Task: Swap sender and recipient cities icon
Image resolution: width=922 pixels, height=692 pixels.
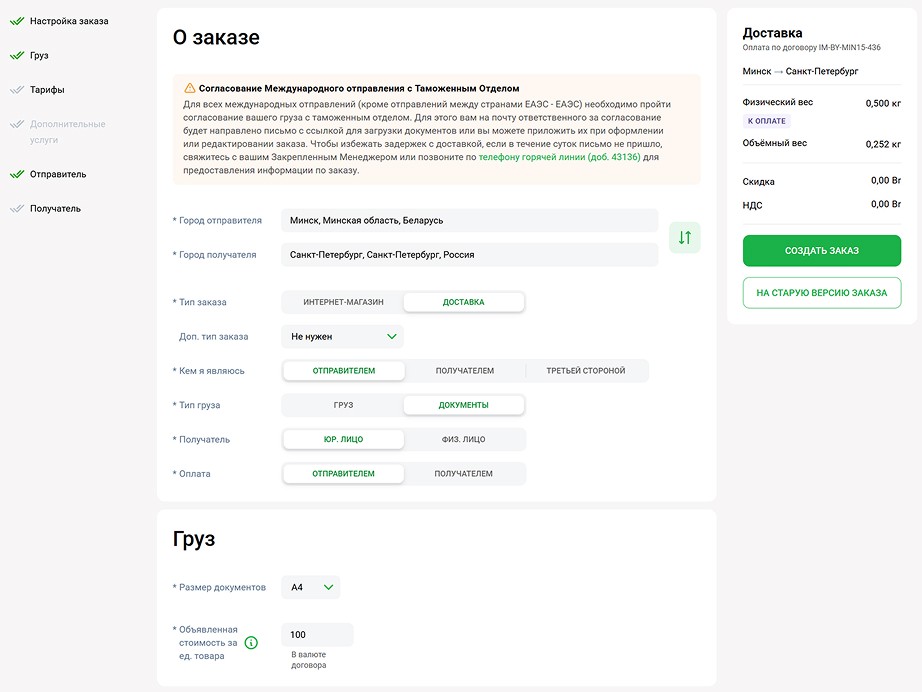Action: point(684,238)
